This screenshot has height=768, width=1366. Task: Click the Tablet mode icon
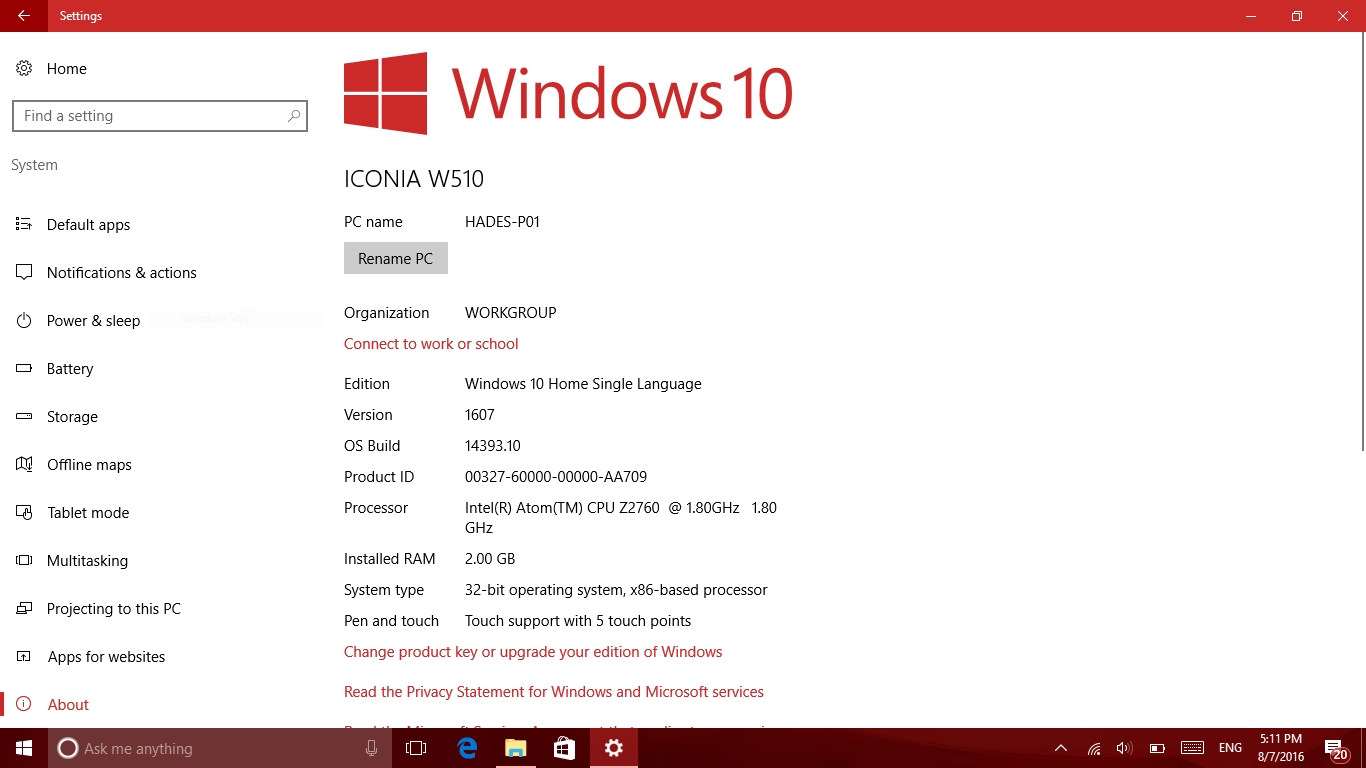click(x=24, y=512)
